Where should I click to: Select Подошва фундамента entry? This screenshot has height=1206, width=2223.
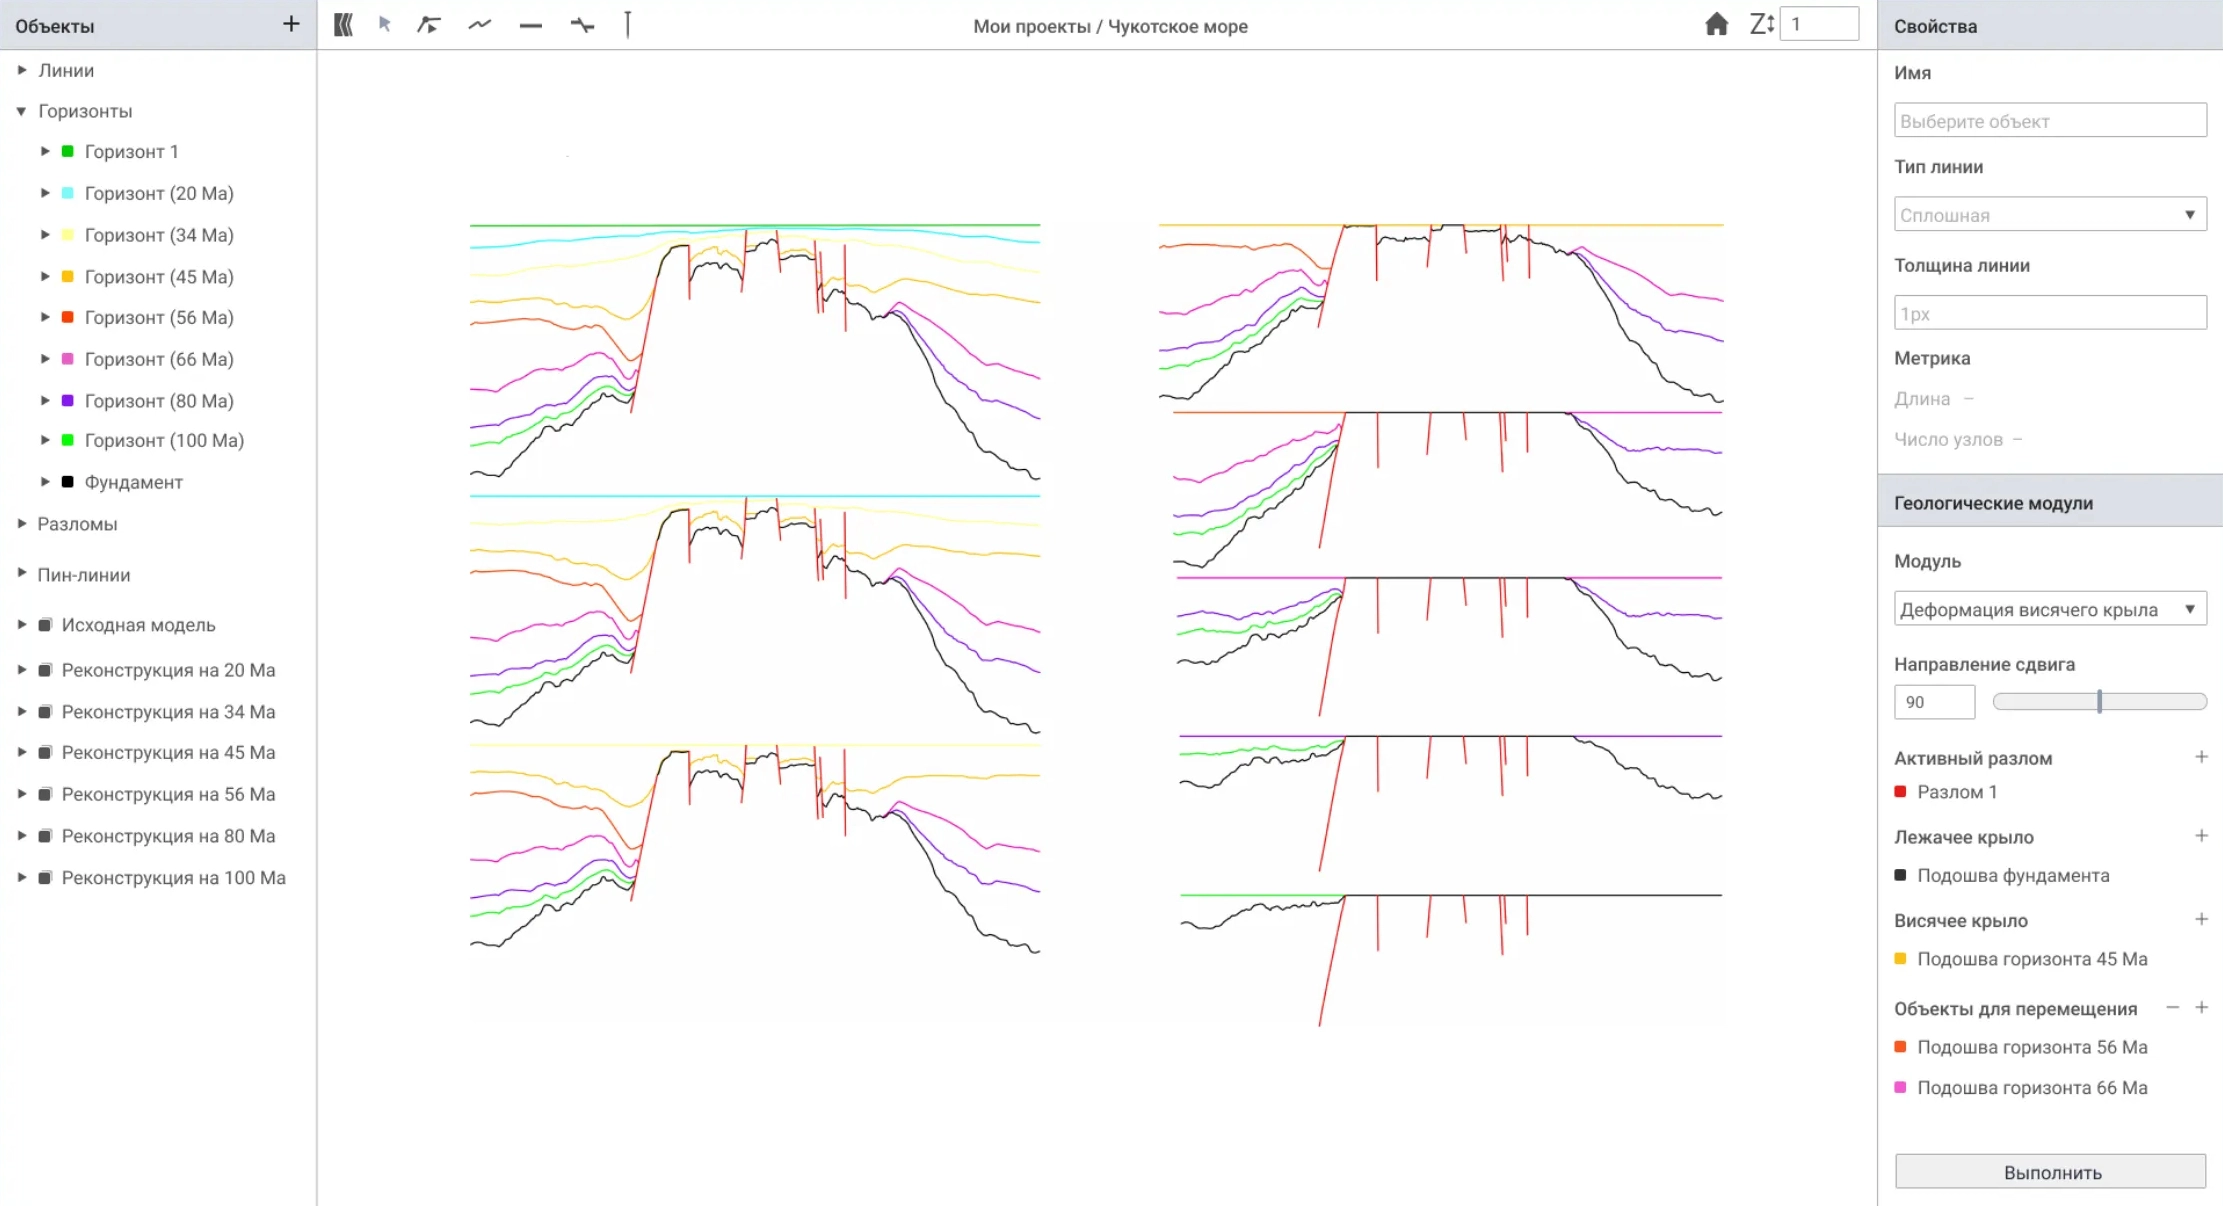(x=2002, y=875)
